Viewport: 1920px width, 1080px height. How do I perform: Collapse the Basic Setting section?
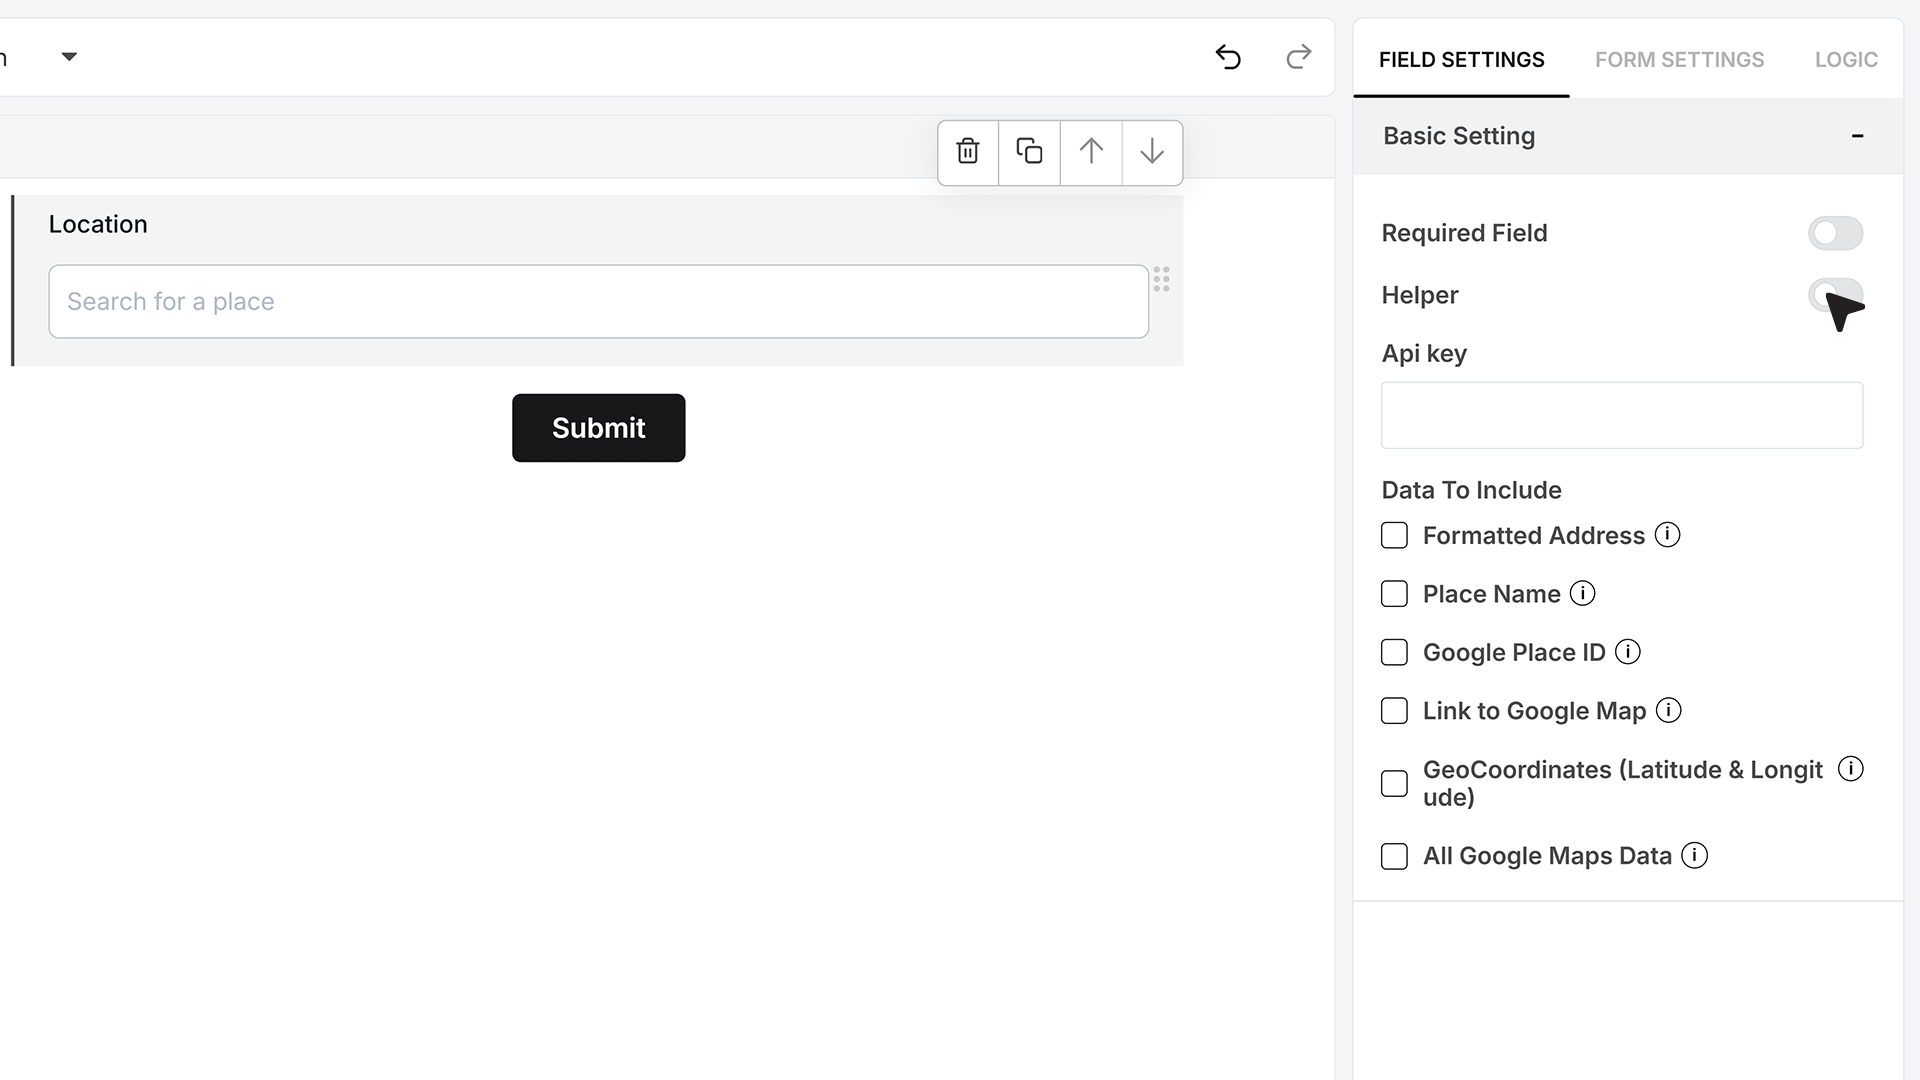pyautogui.click(x=1857, y=136)
